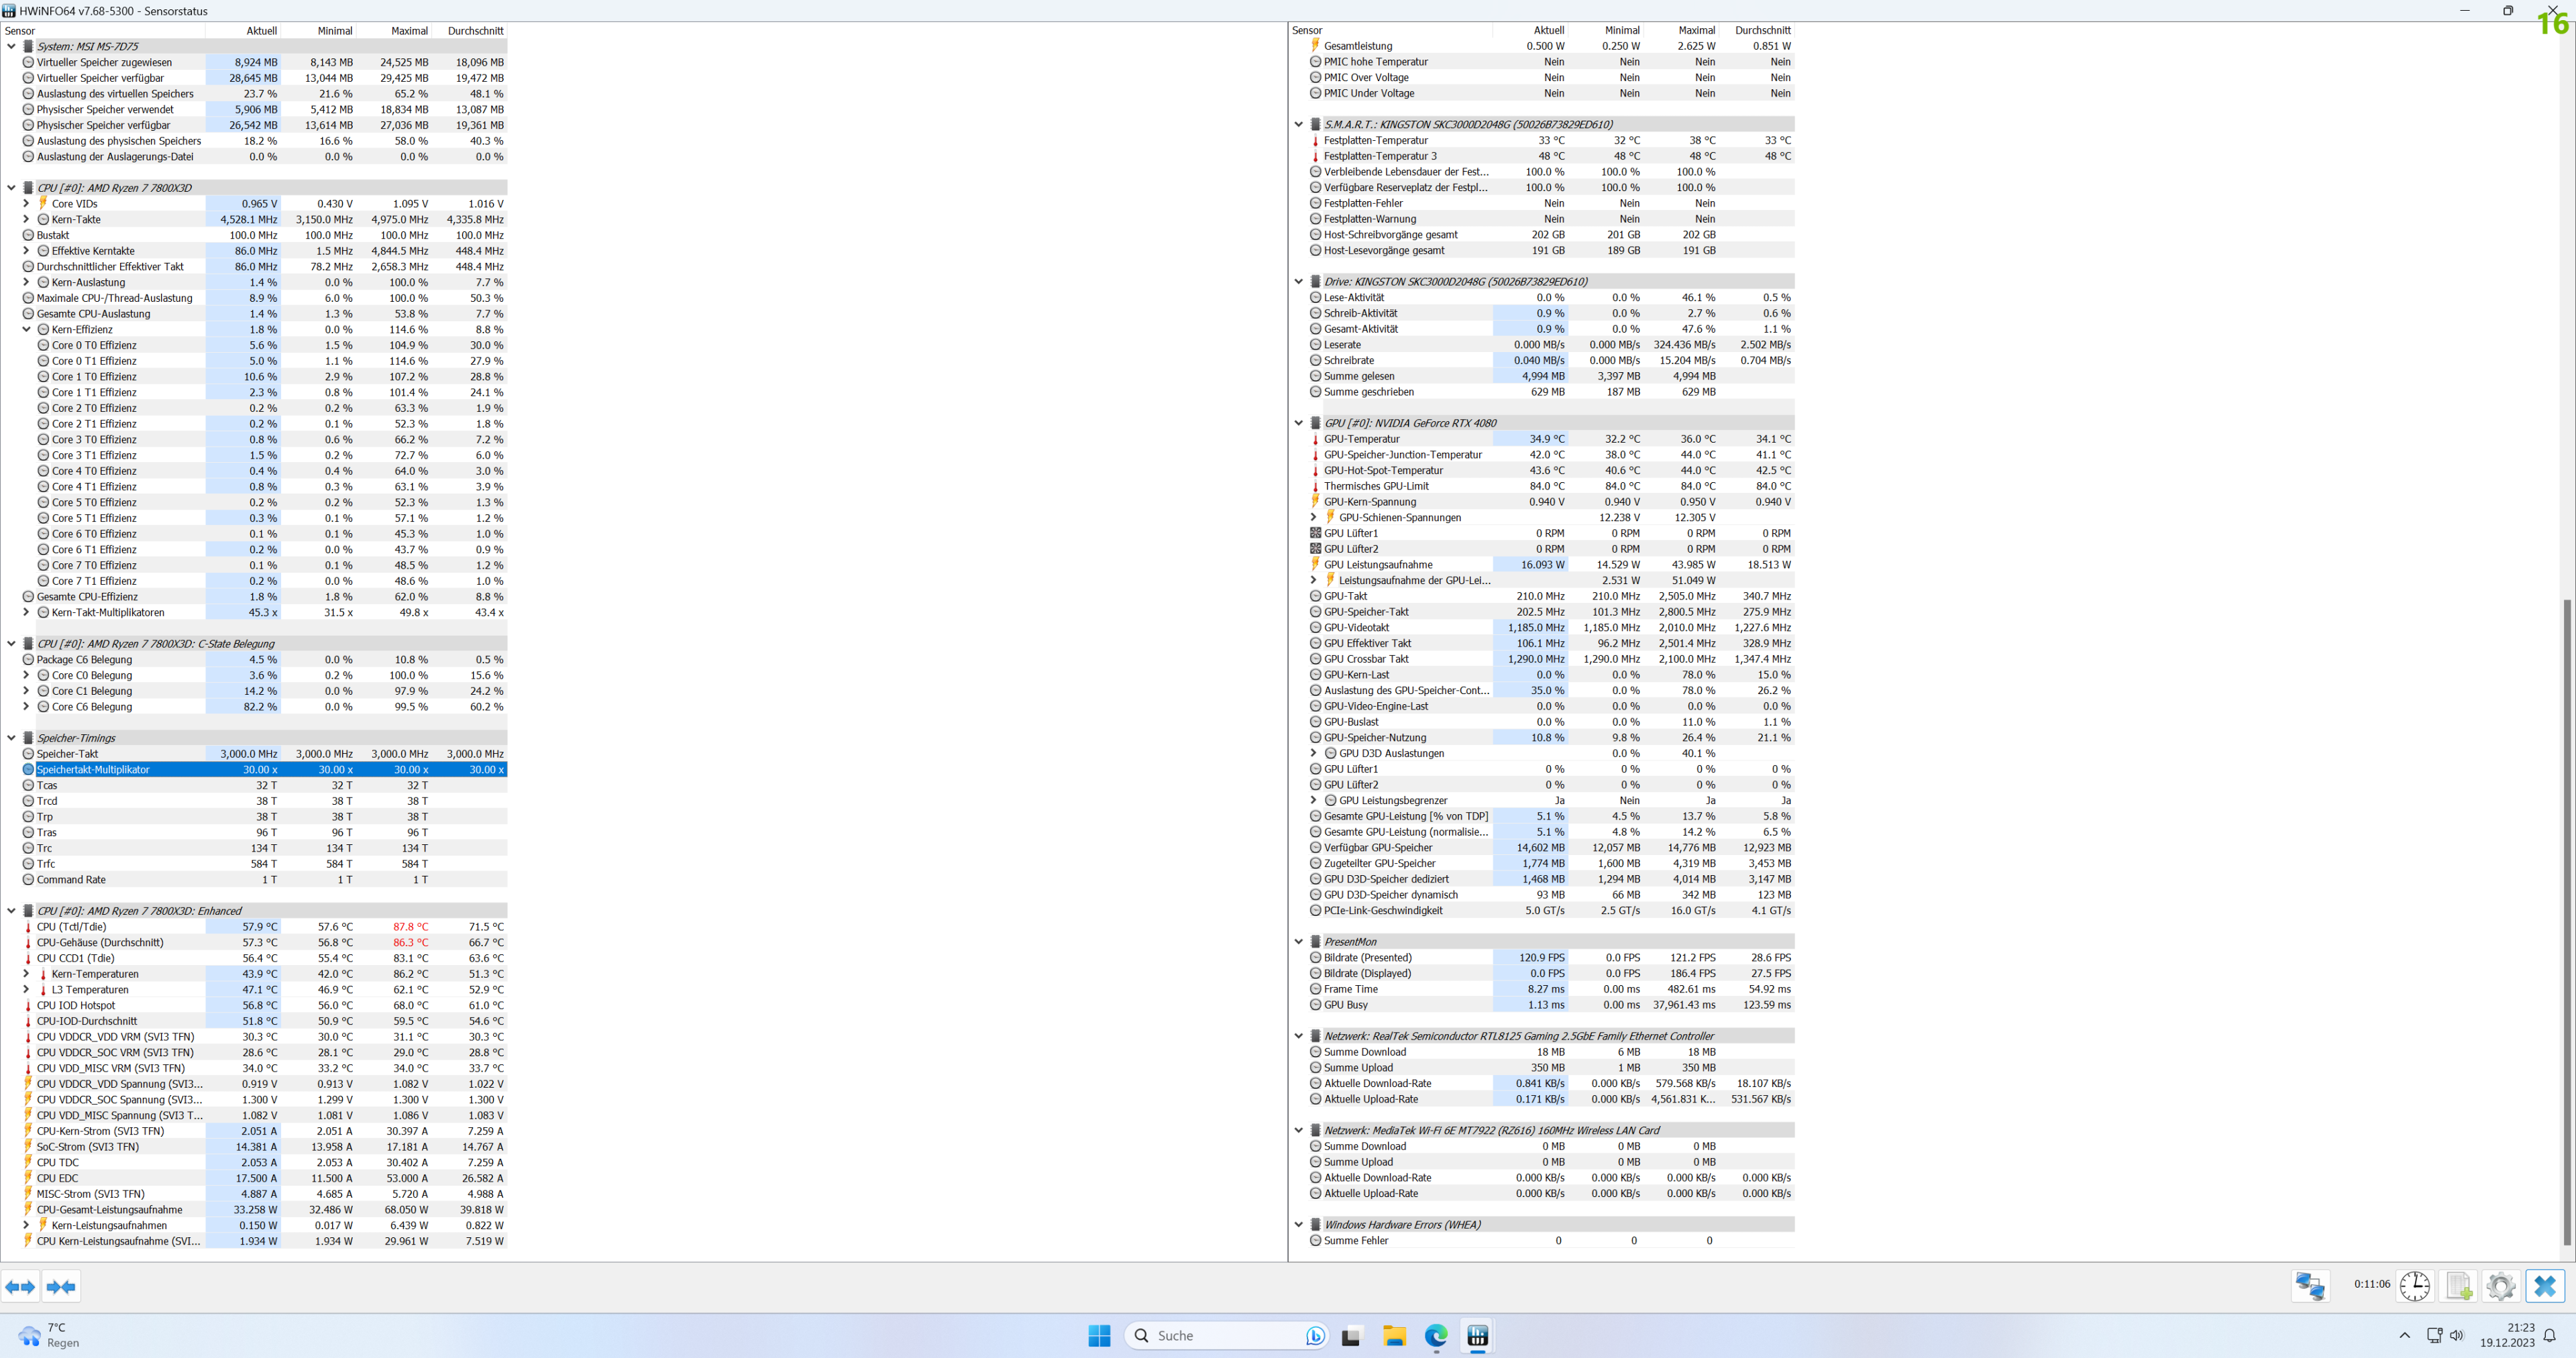The image size is (2576, 1358).
Task: Open File Explorer from the taskbar
Action: (1394, 1335)
